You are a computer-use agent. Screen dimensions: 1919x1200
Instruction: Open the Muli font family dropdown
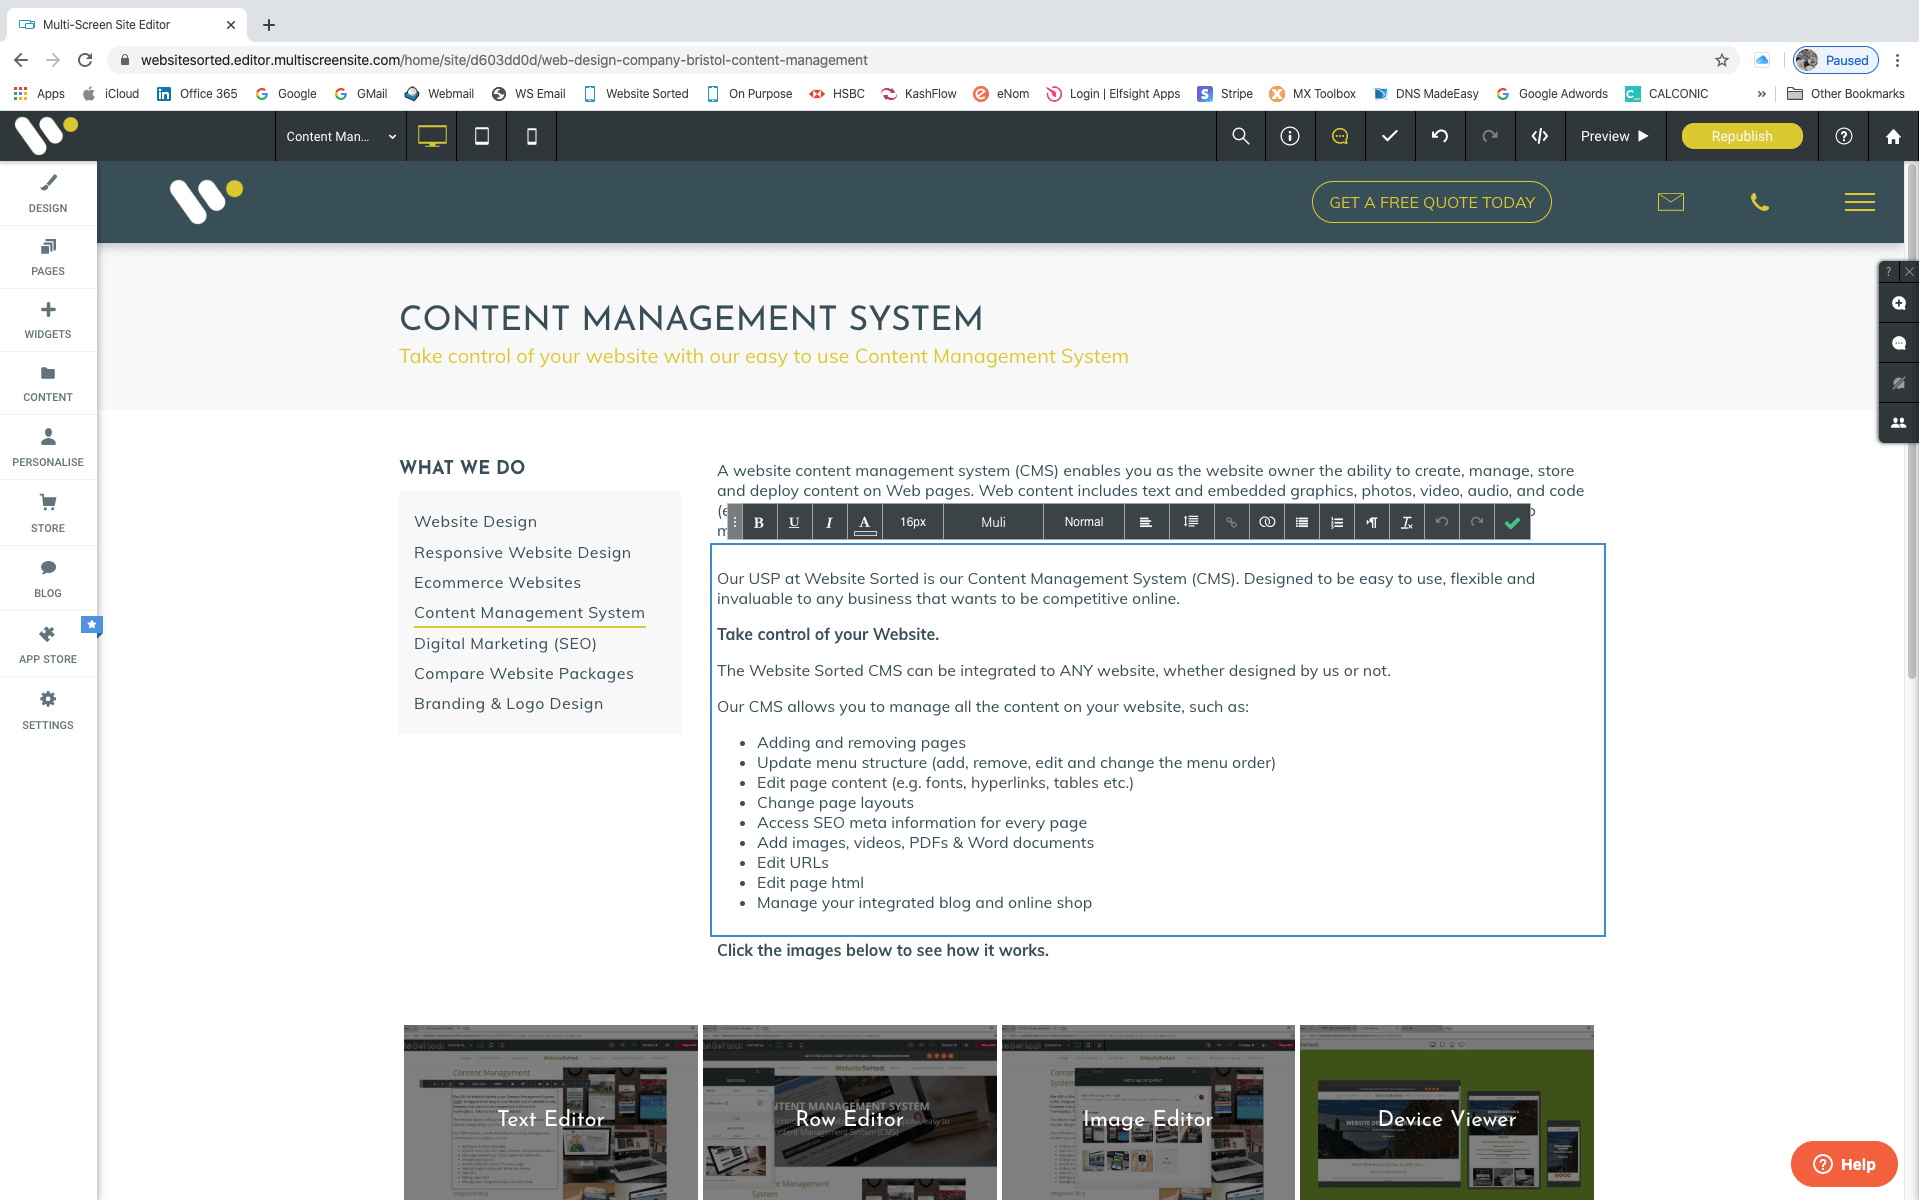[x=992, y=521]
